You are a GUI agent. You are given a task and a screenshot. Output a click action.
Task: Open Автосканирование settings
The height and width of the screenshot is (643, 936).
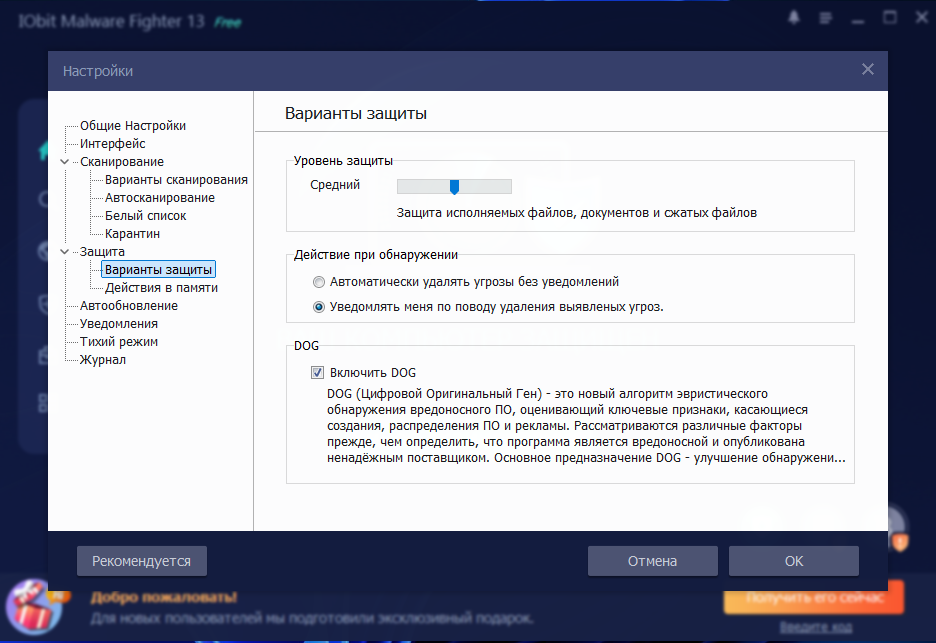tap(159, 198)
